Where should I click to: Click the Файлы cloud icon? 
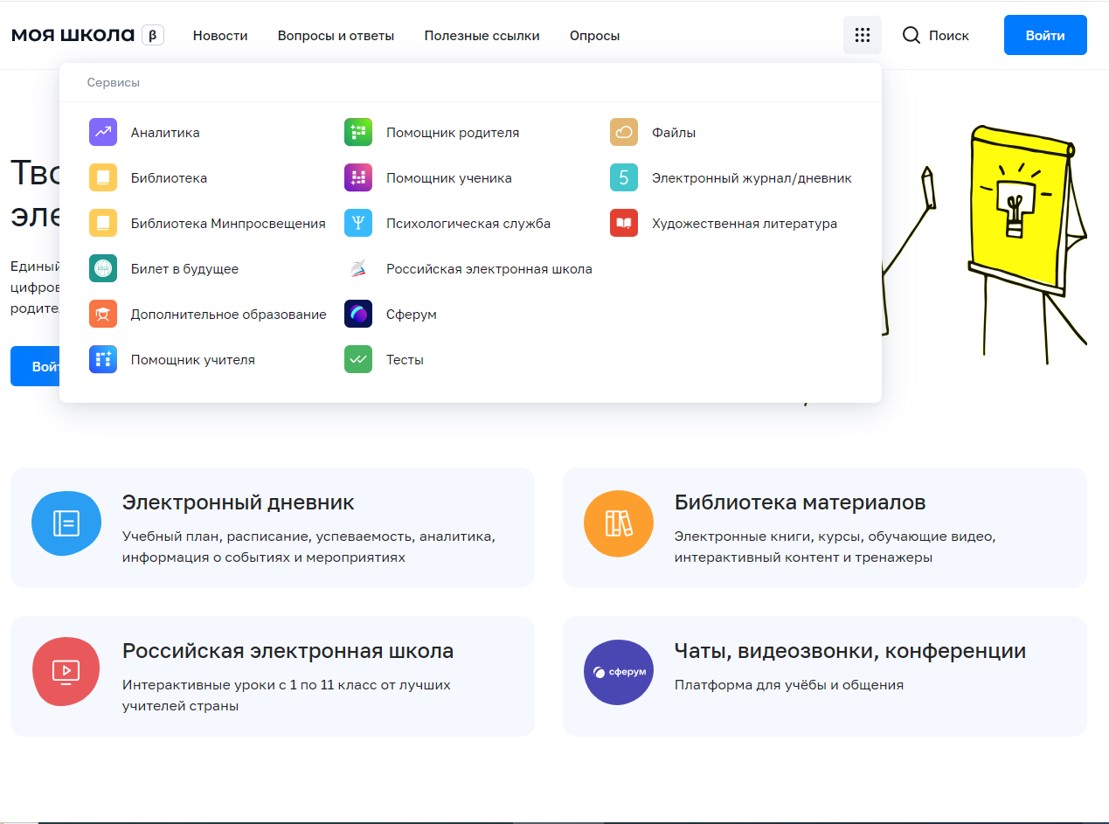coord(624,132)
